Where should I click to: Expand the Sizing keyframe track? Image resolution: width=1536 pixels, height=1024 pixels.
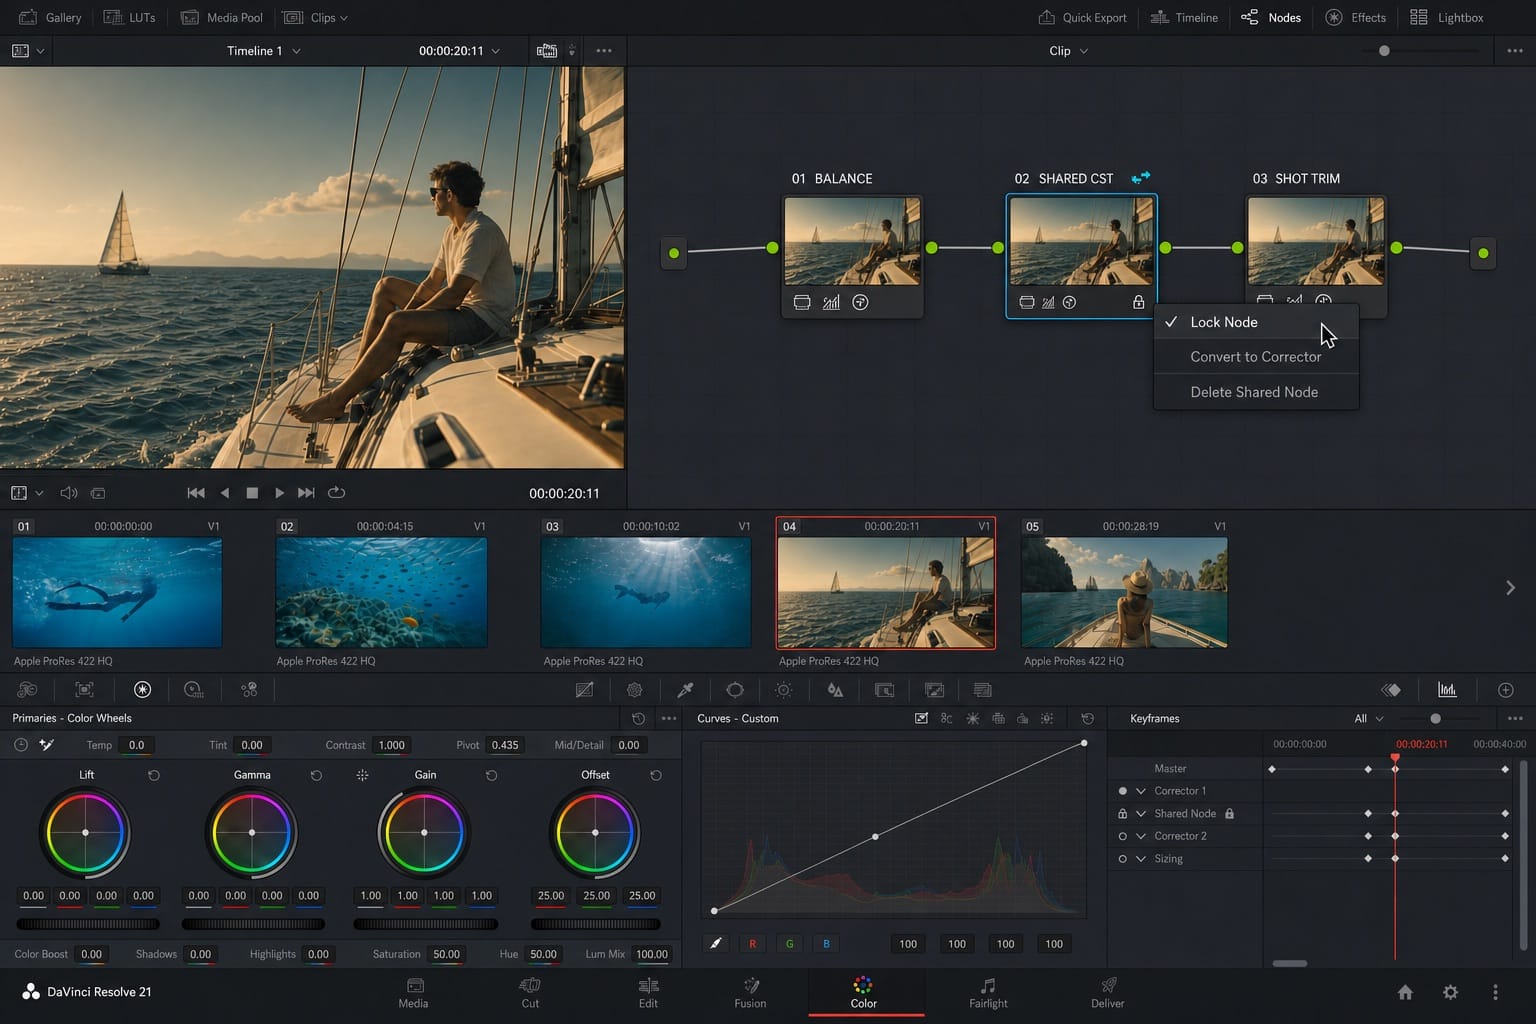[x=1140, y=859]
